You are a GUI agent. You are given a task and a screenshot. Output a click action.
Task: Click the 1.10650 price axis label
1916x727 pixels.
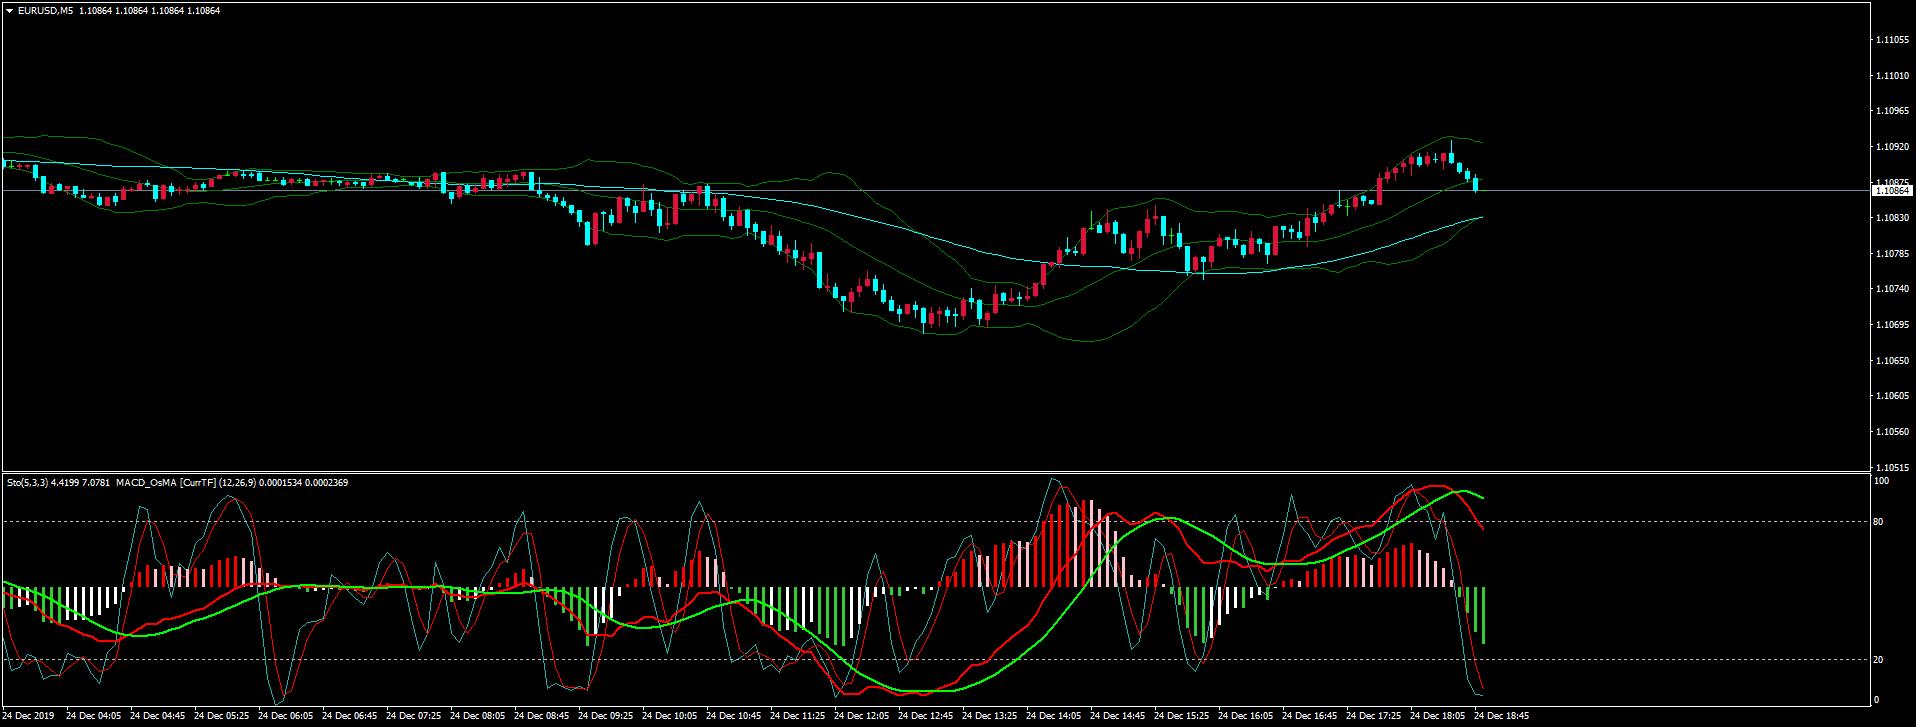[x=1893, y=361]
